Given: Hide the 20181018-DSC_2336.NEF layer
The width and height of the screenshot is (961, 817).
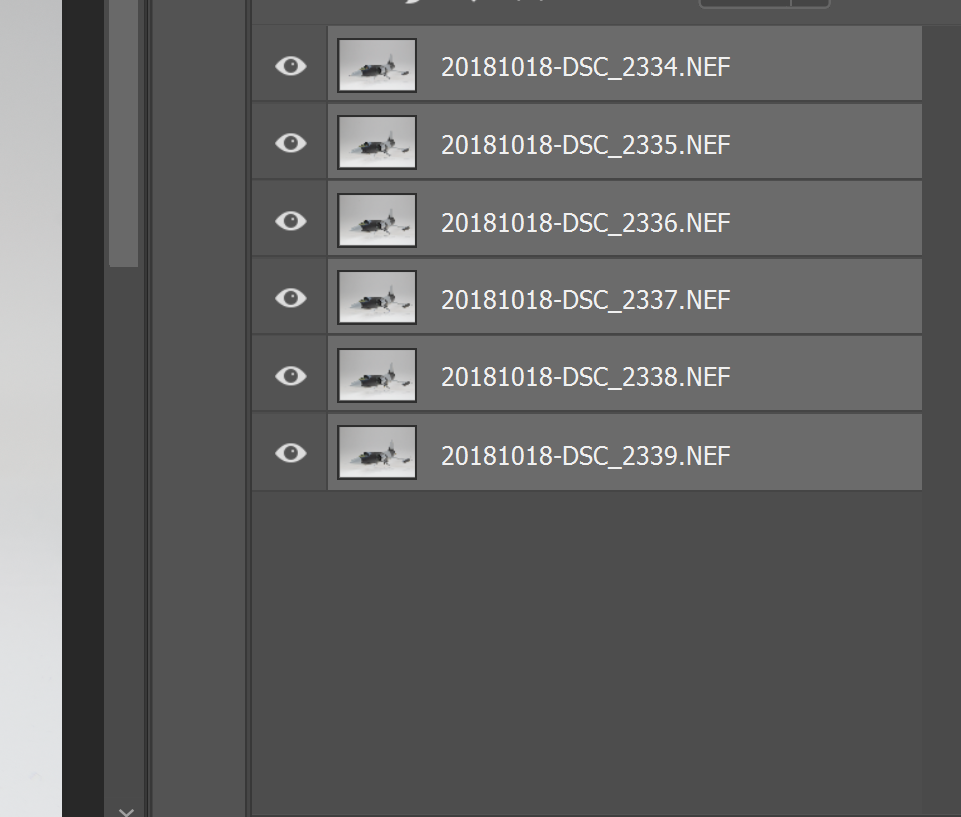Looking at the screenshot, I should click(291, 221).
